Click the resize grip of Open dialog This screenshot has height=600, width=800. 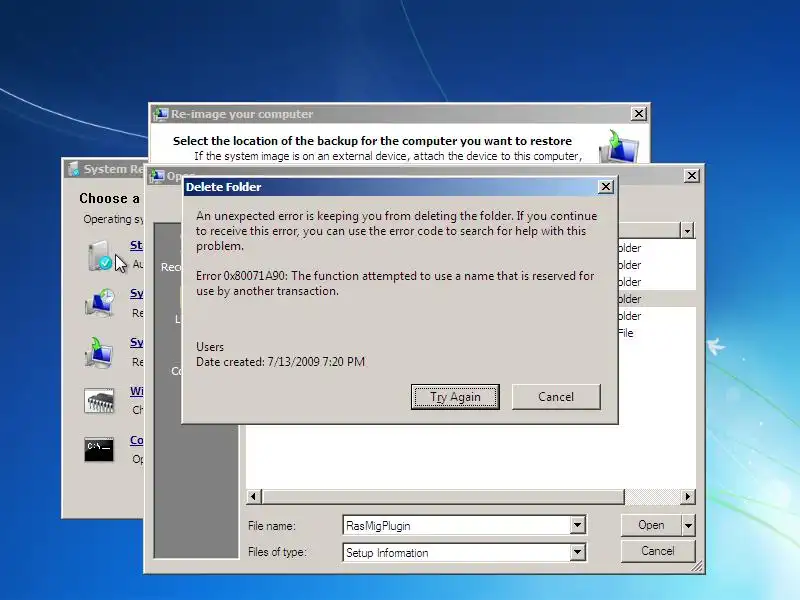coord(696,566)
